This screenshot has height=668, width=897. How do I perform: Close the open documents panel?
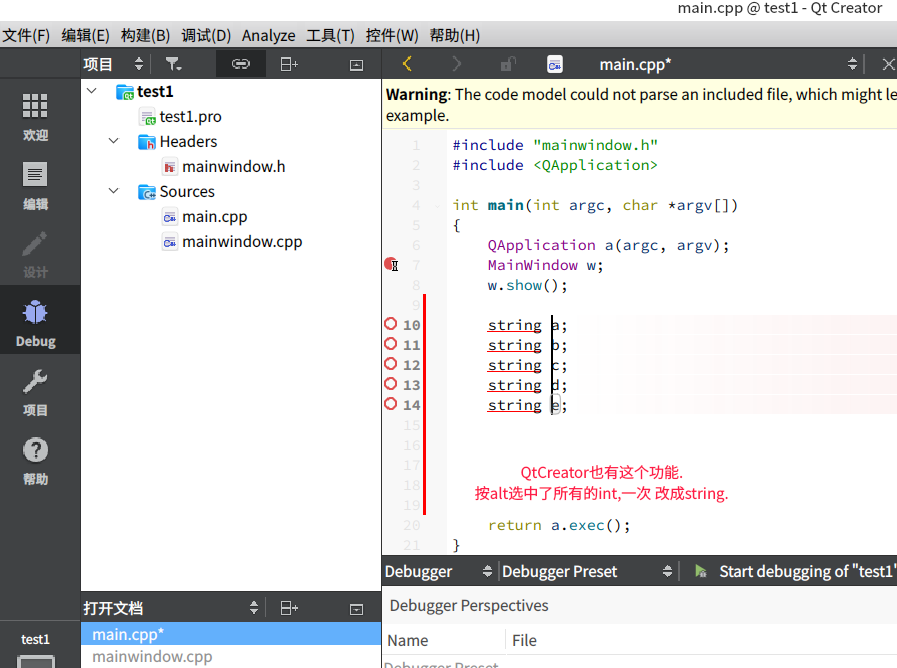[356, 609]
